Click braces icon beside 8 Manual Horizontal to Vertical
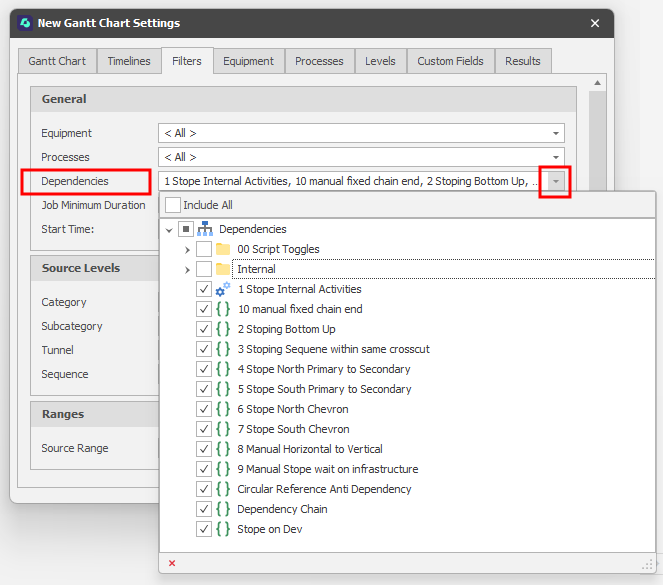This screenshot has width=663, height=588. click(x=223, y=449)
